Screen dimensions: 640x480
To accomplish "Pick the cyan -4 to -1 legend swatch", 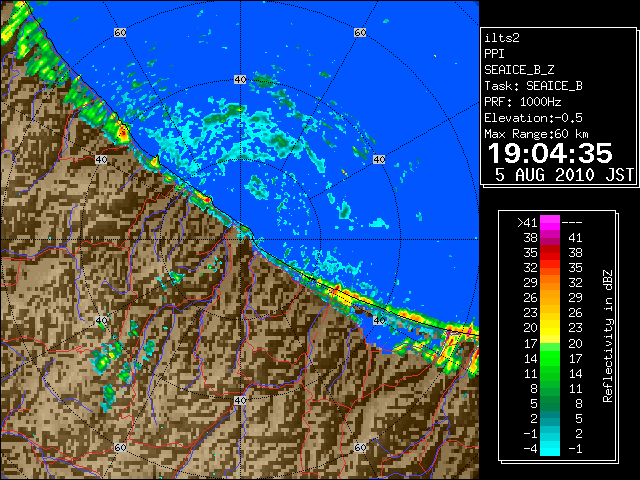I will (x=550, y=449).
